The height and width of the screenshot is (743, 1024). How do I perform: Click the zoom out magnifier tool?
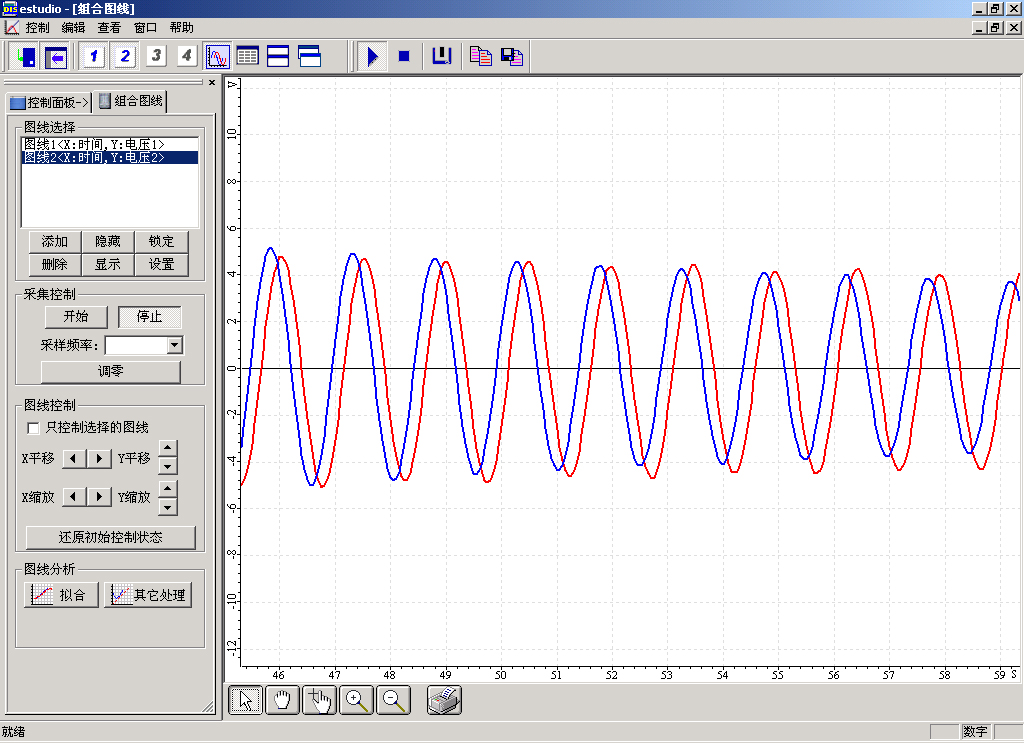[x=394, y=701]
